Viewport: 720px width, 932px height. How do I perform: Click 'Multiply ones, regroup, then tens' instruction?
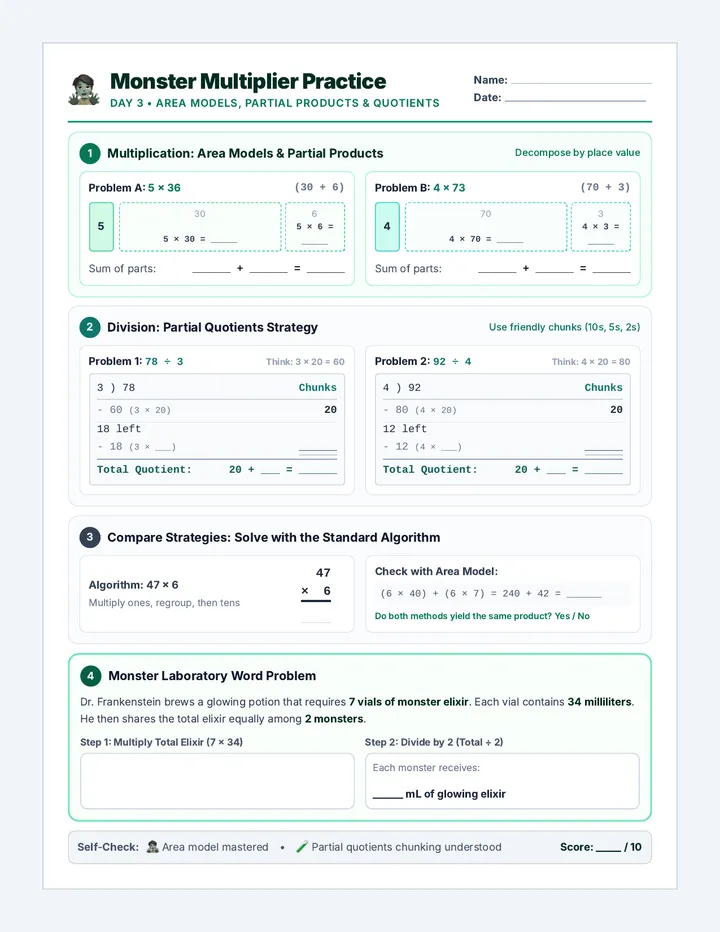(x=164, y=603)
